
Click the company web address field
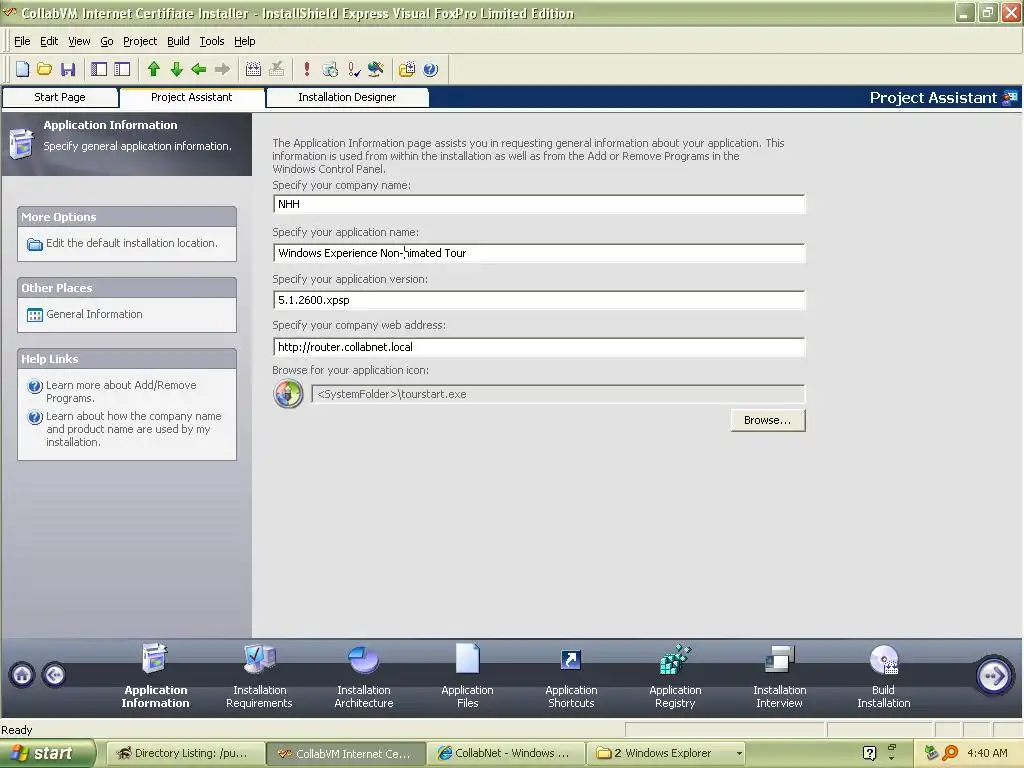[539, 347]
